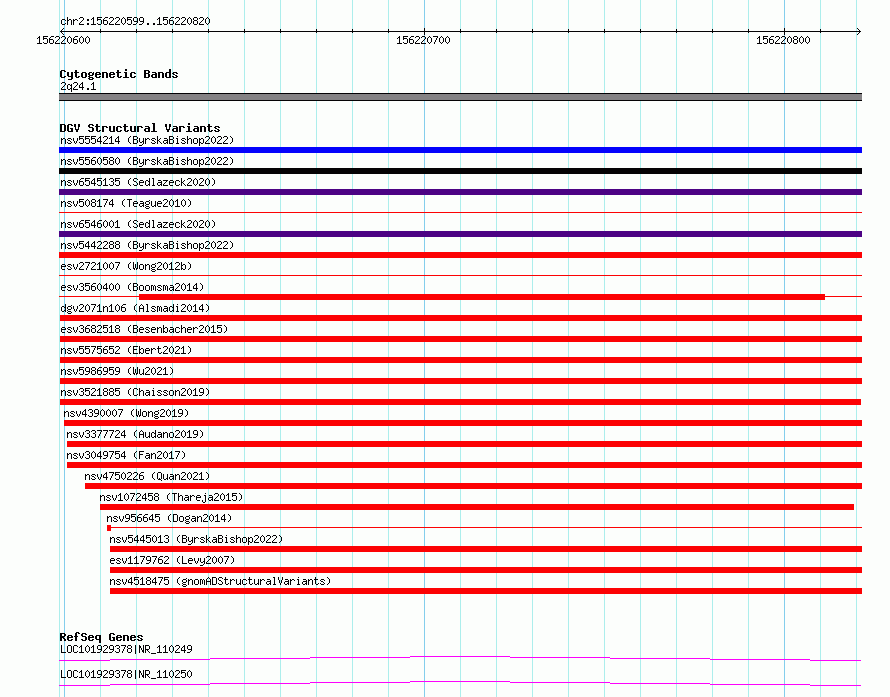
Task: Open nsv5575652 (Ebert2021) label
Action: point(126,350)
